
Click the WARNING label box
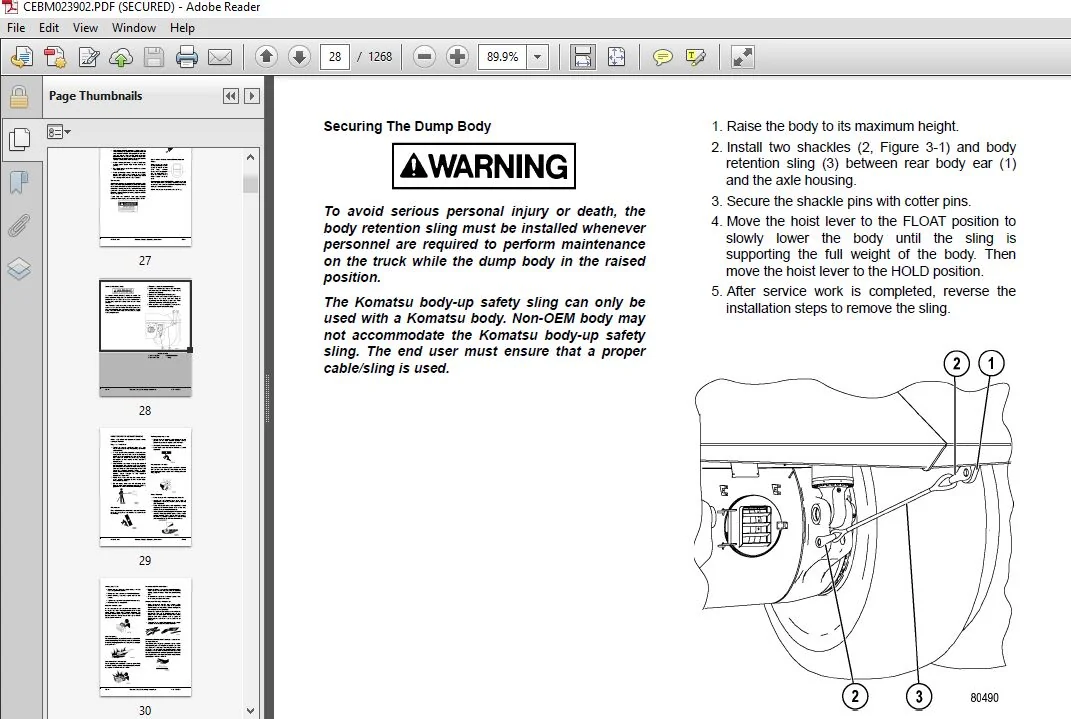tap(484, 166)
